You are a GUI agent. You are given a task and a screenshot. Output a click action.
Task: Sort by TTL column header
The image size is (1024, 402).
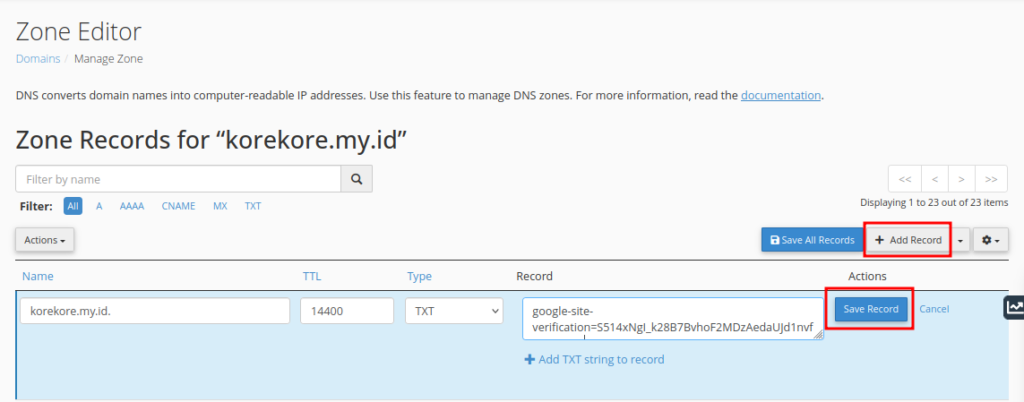[x=312, y=276]
